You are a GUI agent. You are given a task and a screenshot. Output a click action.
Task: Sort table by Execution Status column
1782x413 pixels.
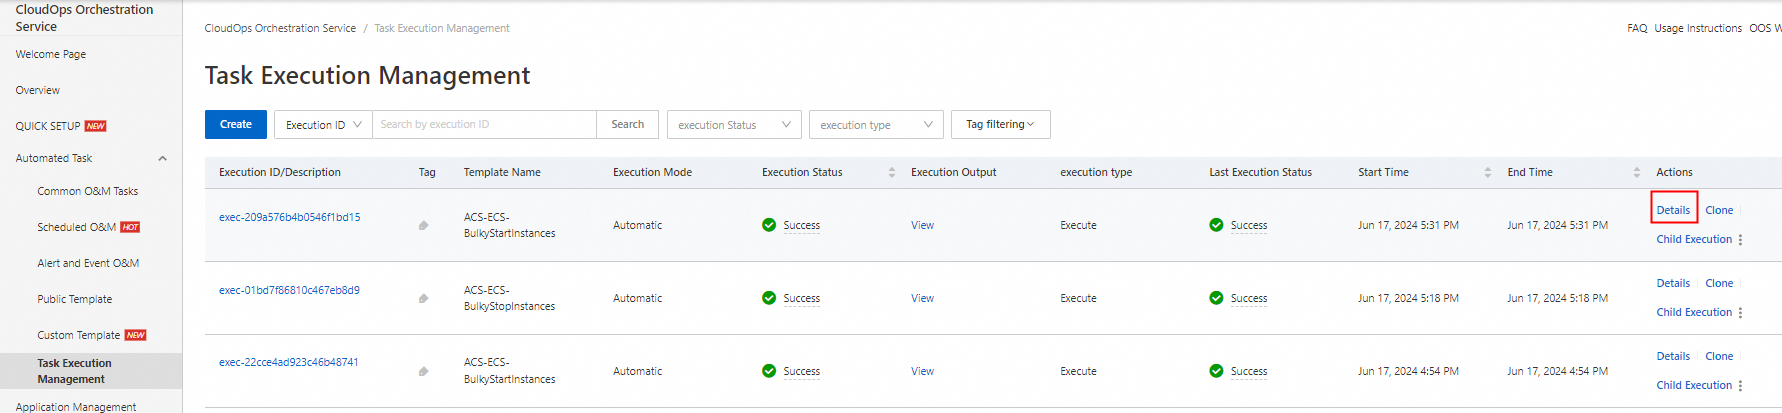coord(891,173)
